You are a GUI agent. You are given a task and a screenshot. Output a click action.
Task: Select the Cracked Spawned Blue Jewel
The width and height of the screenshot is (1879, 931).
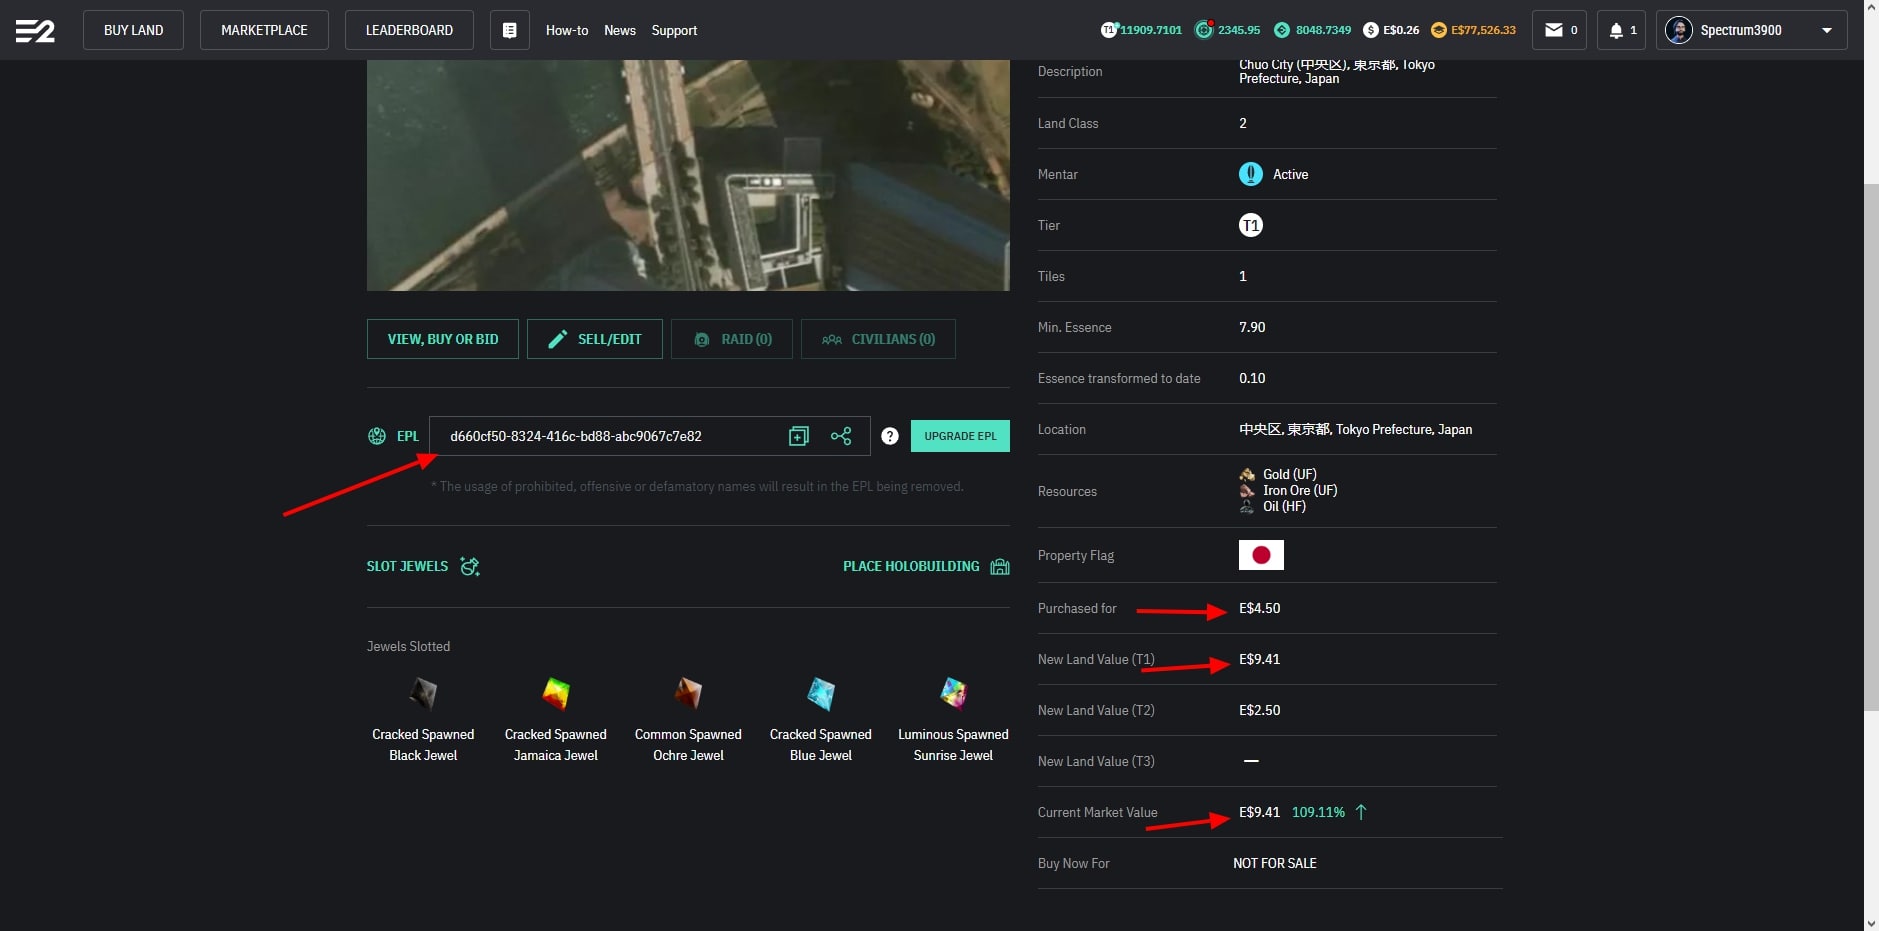820,693
